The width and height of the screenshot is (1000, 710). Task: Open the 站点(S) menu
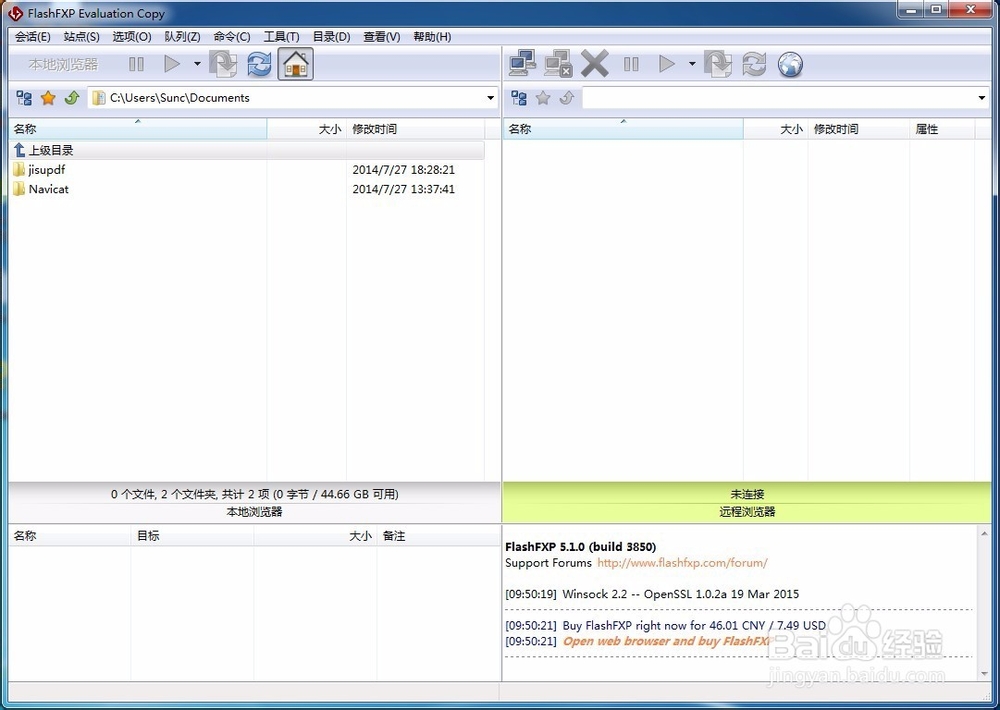click(82, 36)
